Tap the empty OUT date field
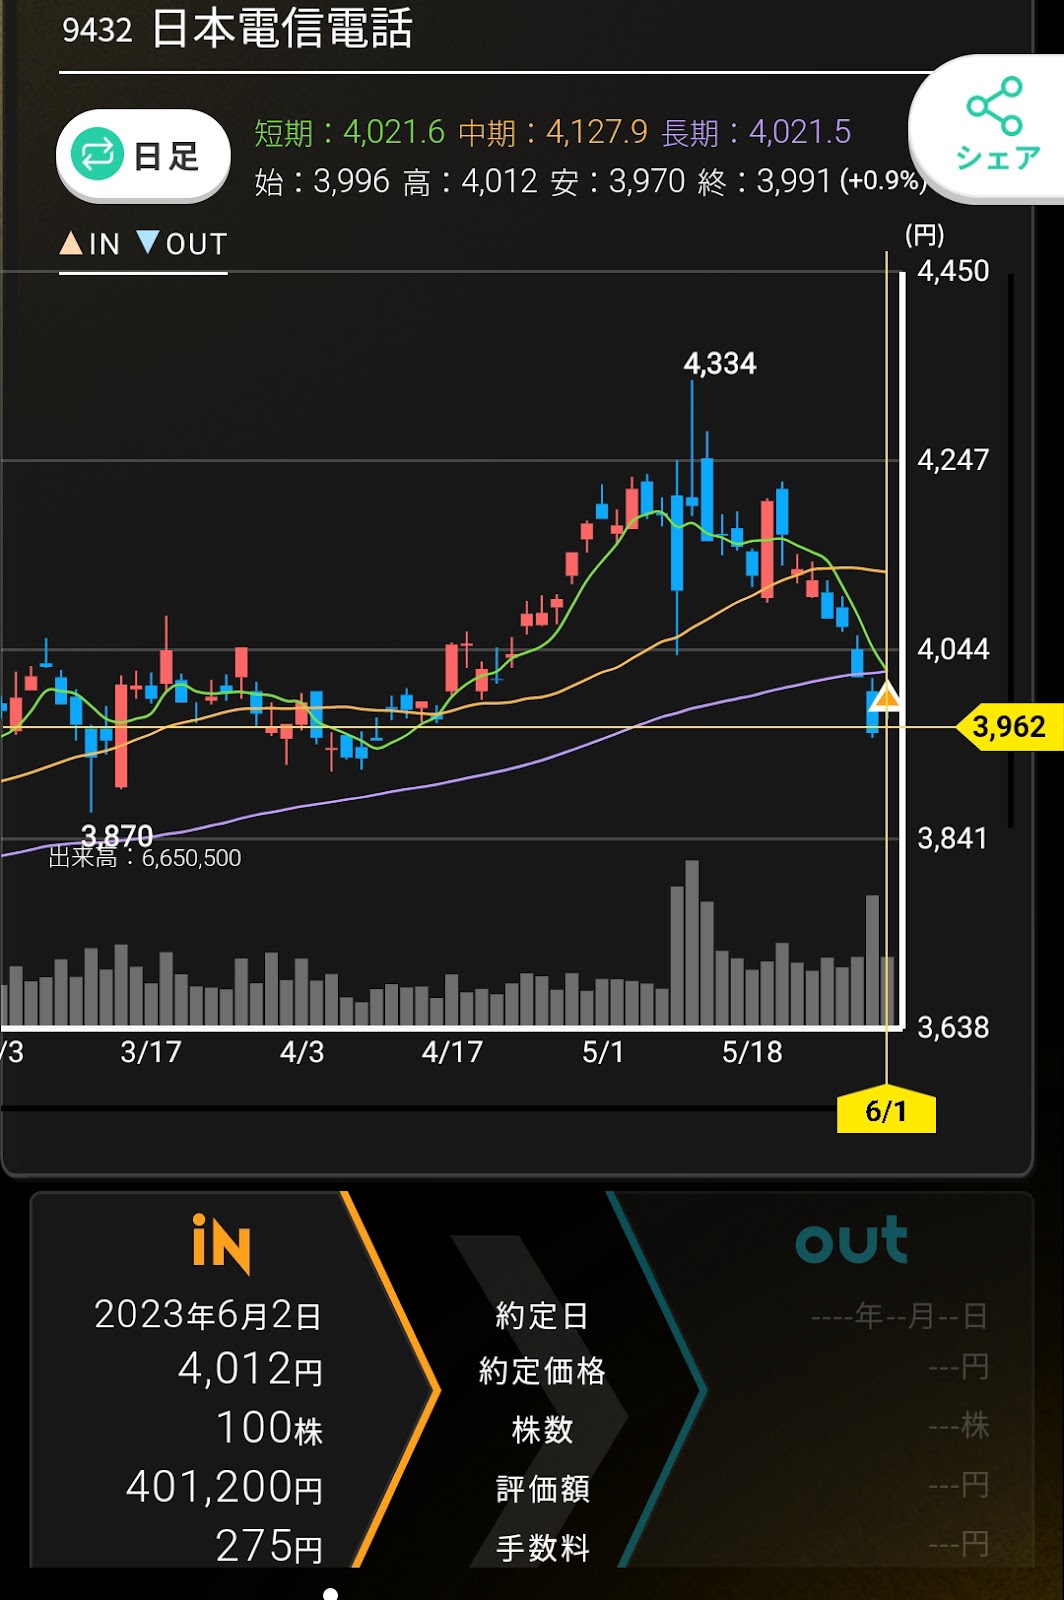 tap(899, 1315)
